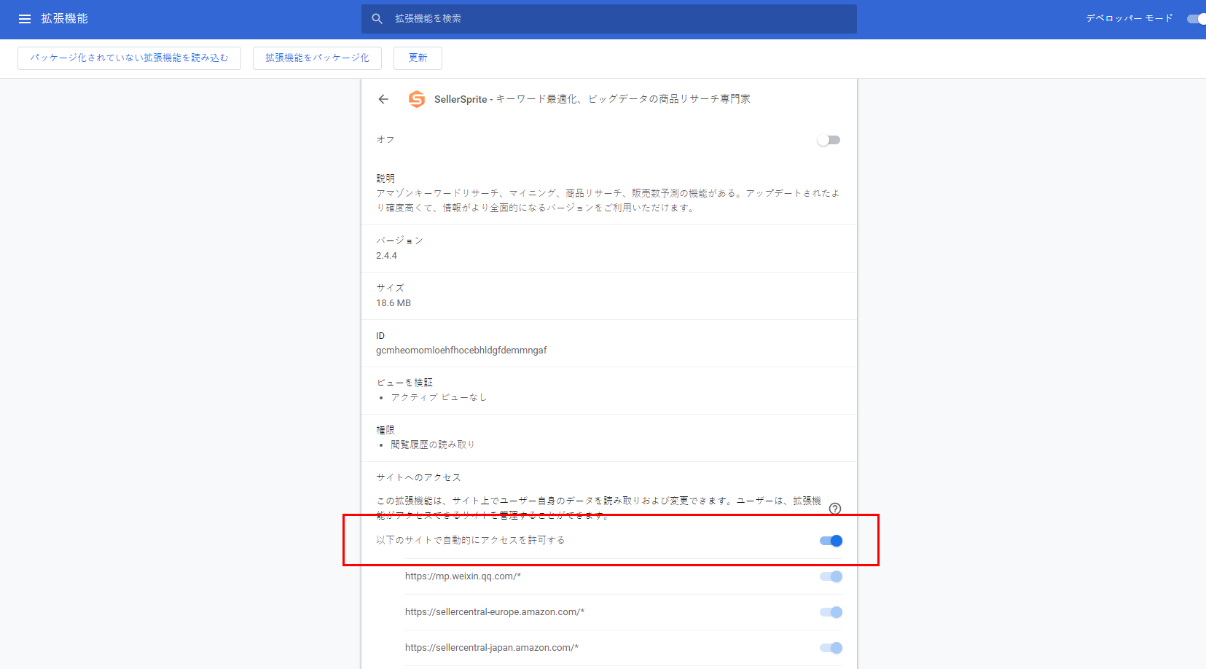Click the 権限 section label

coord(385,430)
